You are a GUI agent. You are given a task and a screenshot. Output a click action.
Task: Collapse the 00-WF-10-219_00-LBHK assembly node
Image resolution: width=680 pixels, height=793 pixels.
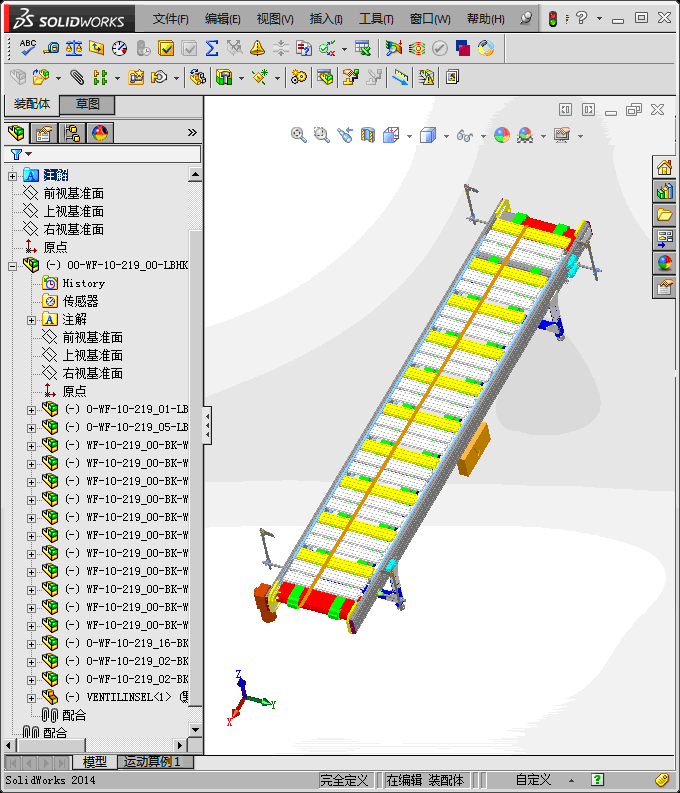click(x=13, y=266)
